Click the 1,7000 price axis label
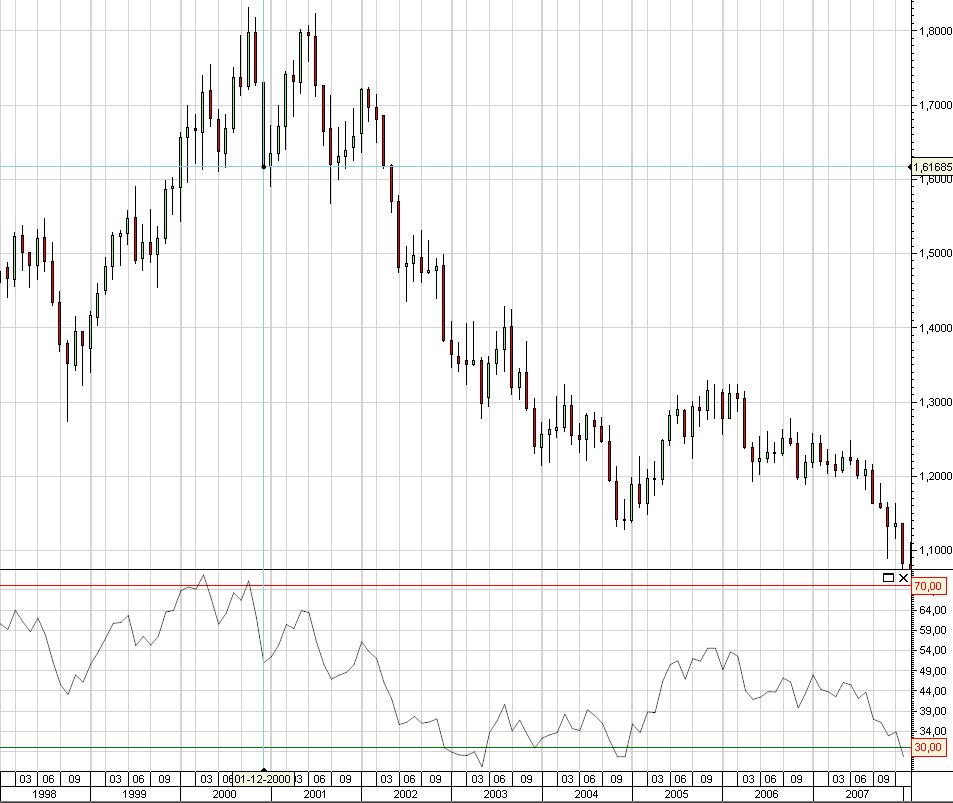The image size is (953, 803). [x=935, y=105]
